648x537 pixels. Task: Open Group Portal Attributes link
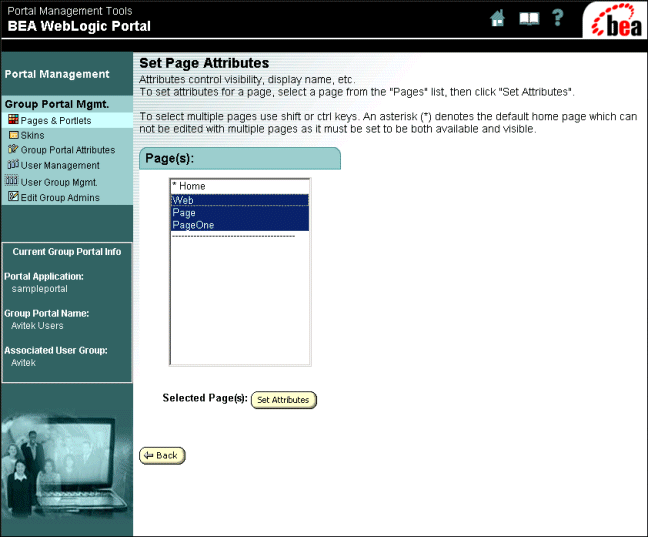(68, 150)
